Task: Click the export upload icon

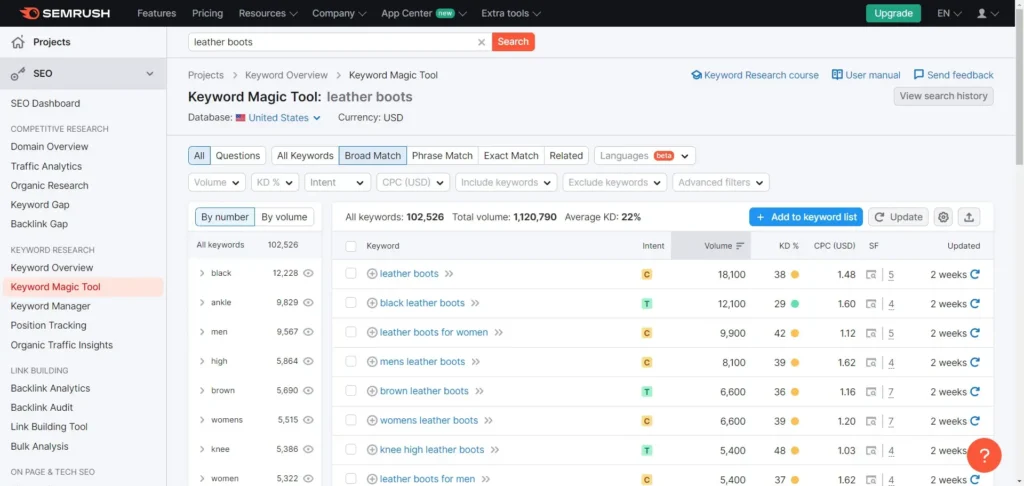Action: pos(969,218)
